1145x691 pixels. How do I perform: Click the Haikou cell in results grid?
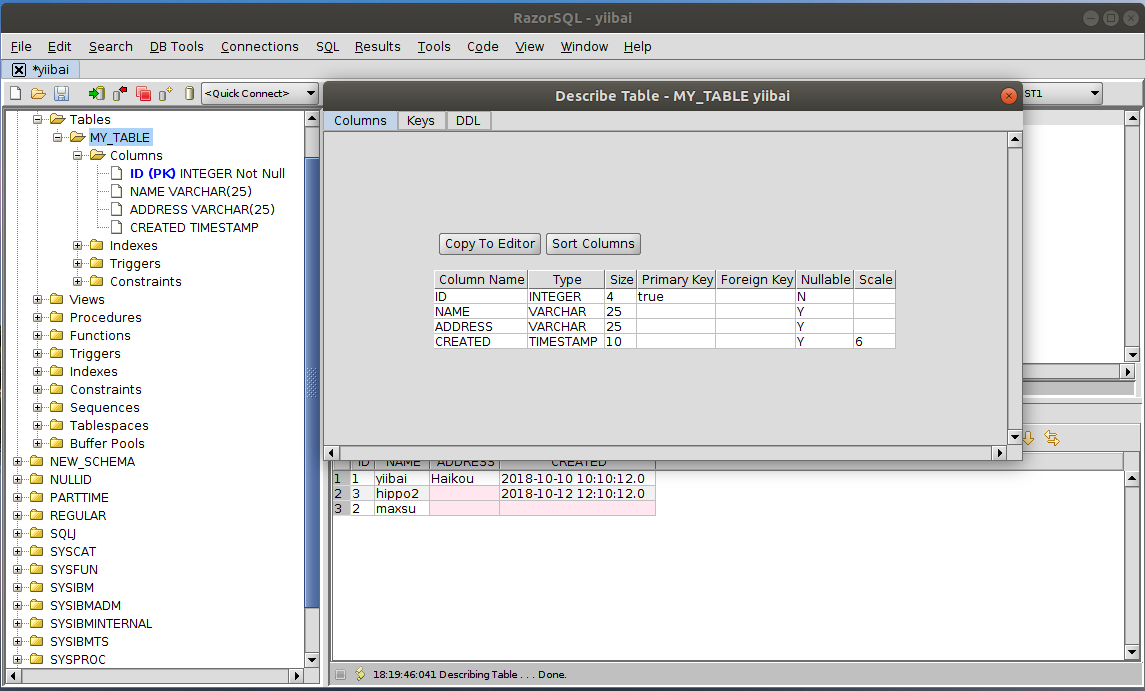pyautogui.click(x=464, y=478)
